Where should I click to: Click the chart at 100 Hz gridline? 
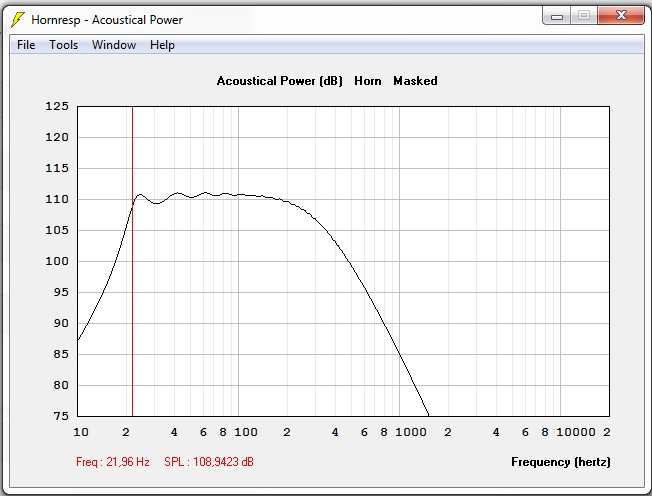click(x=238, y=261)
